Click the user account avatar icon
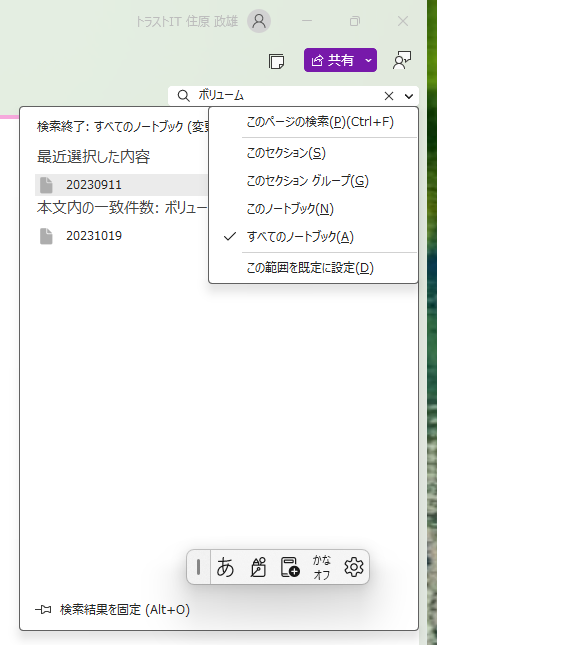This screenshot has width=581, height=645. click(x=259, y=21)
